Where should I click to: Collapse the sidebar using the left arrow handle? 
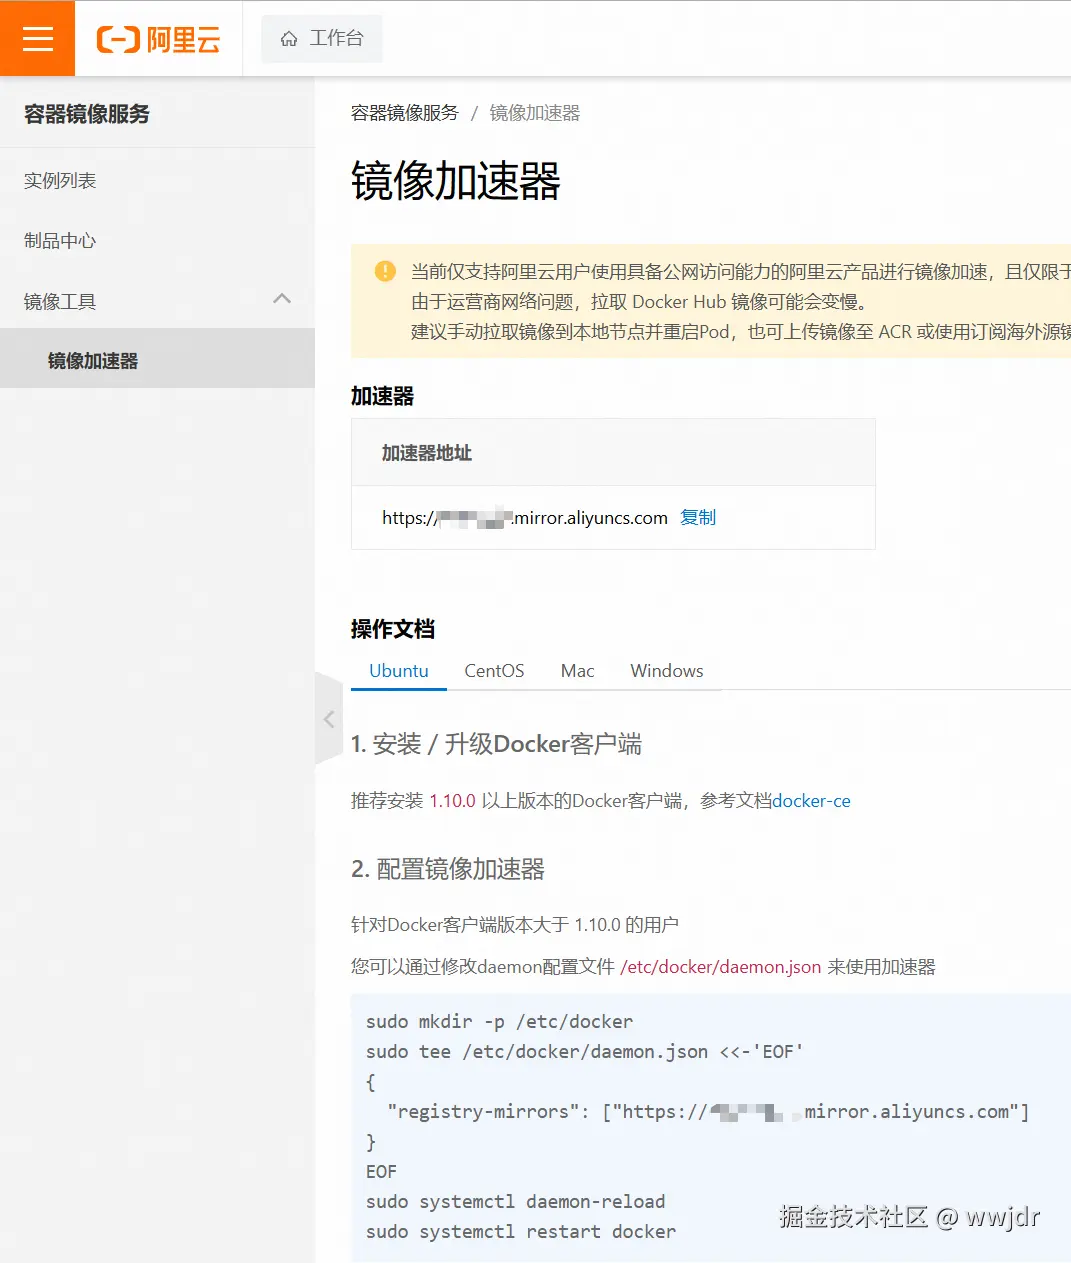(329, 719)
